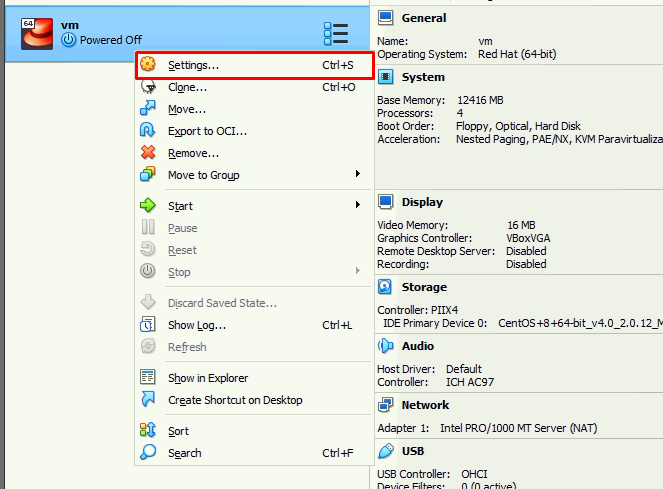Expand the Stop submenu arrow
Viewport: 663px width, 489px height.
click(358, 271)
